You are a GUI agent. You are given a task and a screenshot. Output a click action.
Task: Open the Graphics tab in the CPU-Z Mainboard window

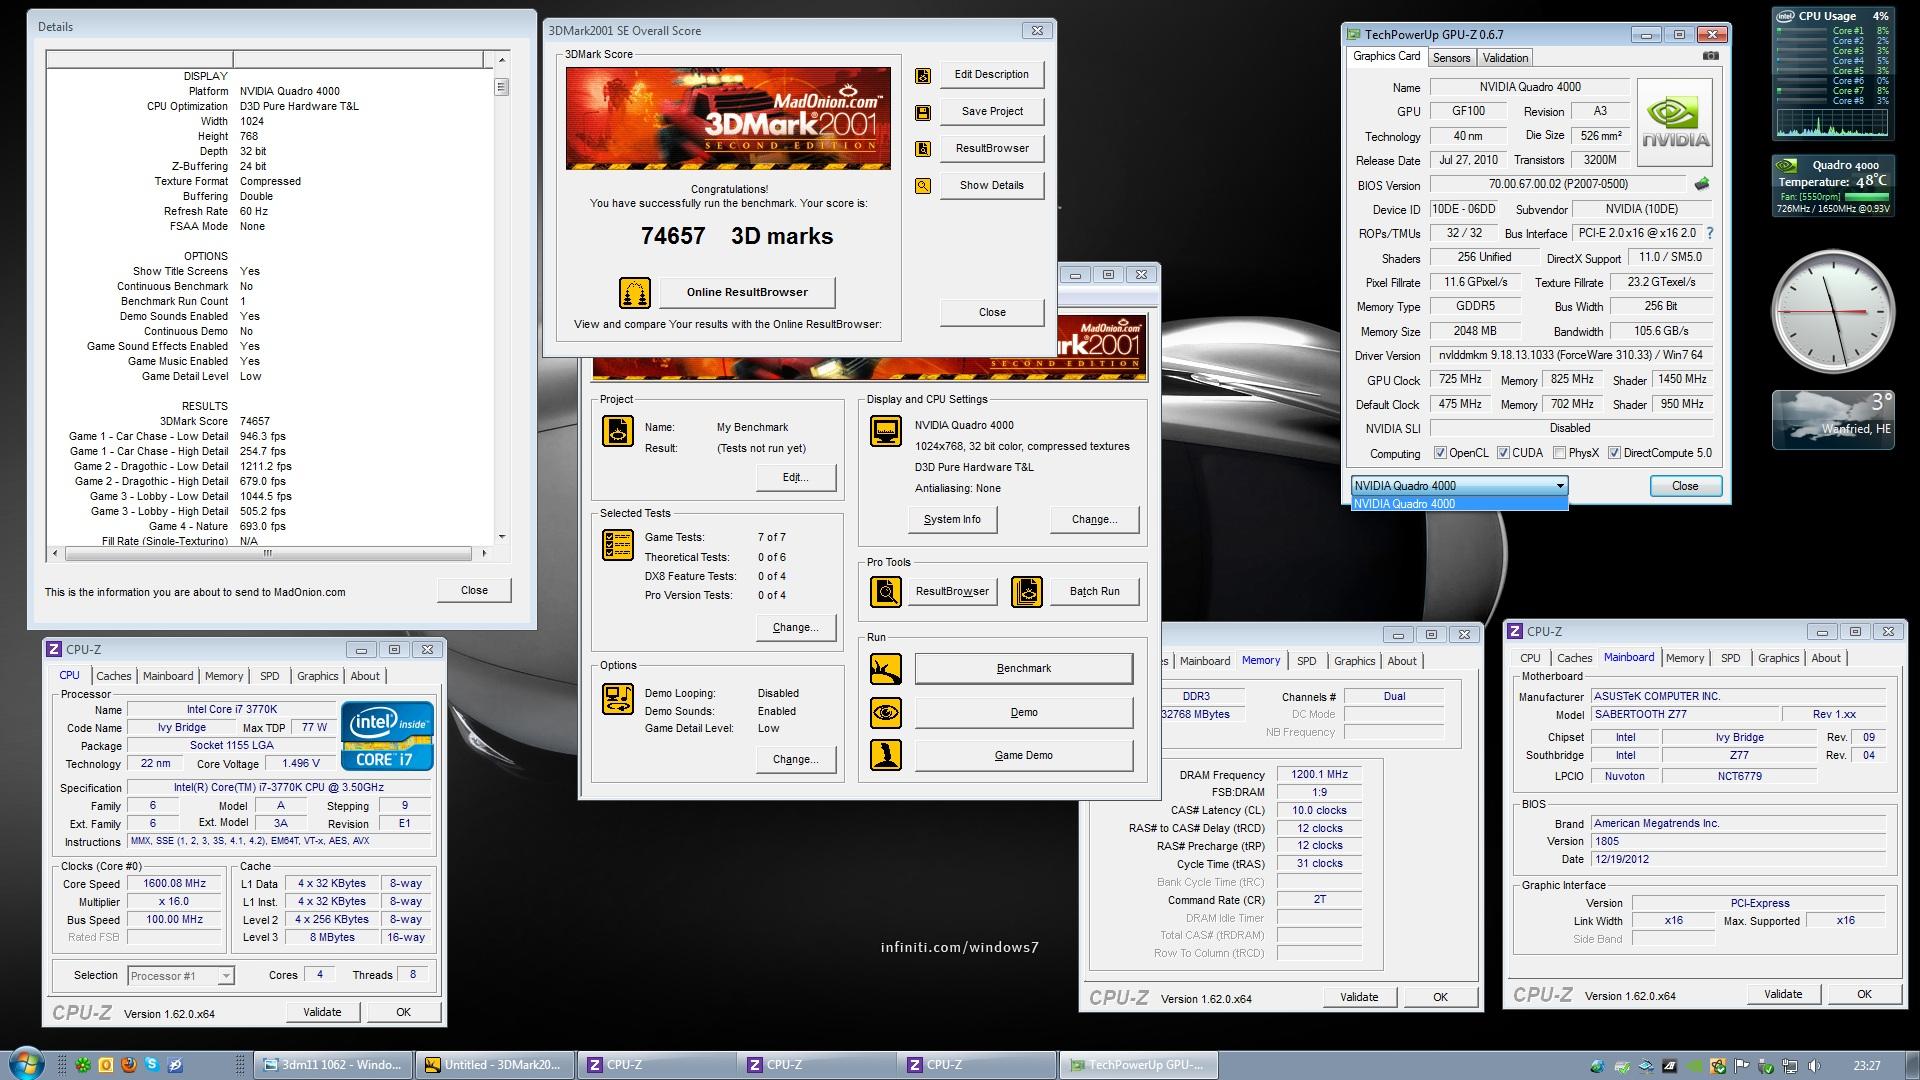[1778, 658]
